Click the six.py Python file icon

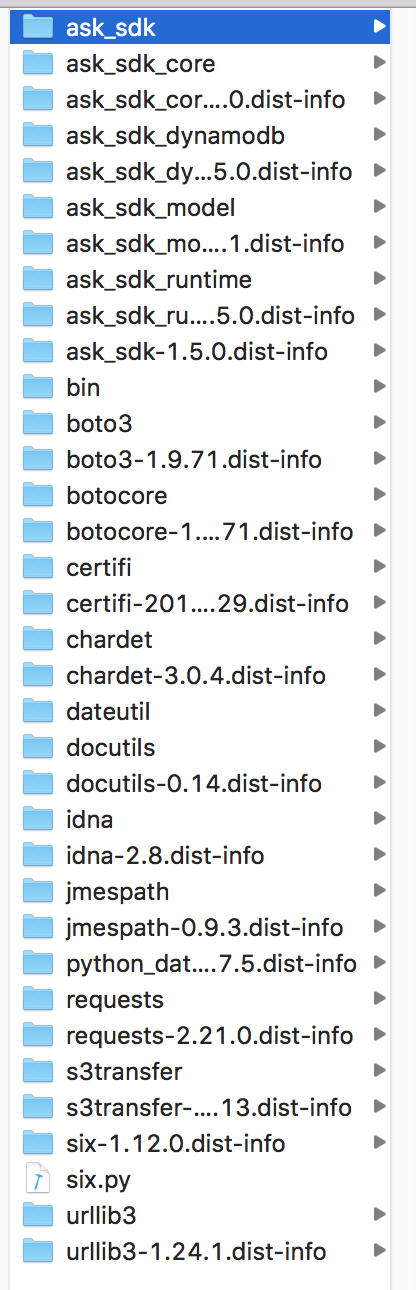point(37,1179)
